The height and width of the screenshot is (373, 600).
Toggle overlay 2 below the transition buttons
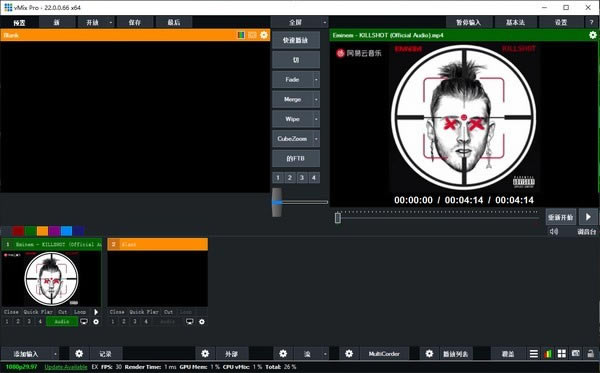[x=290, y=178]
